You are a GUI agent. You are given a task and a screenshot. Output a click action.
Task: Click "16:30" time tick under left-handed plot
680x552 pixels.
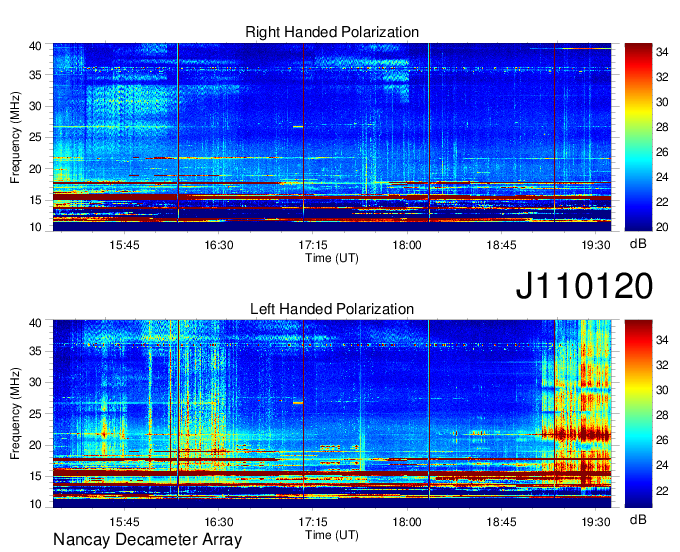219,522
